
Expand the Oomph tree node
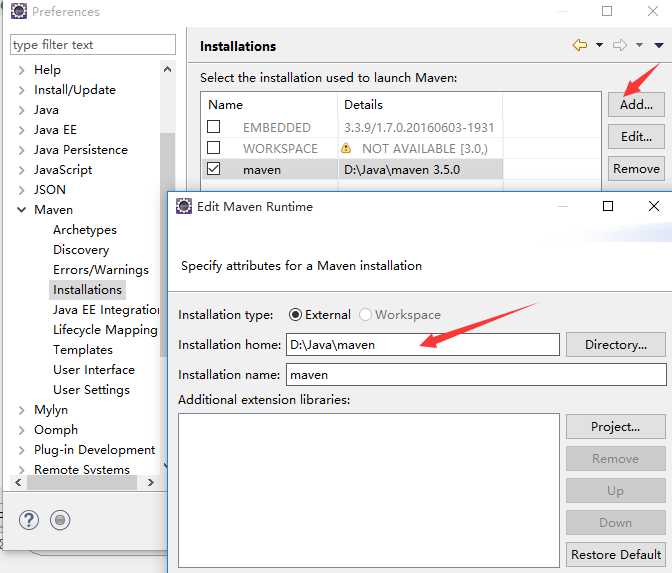(21, 430)
